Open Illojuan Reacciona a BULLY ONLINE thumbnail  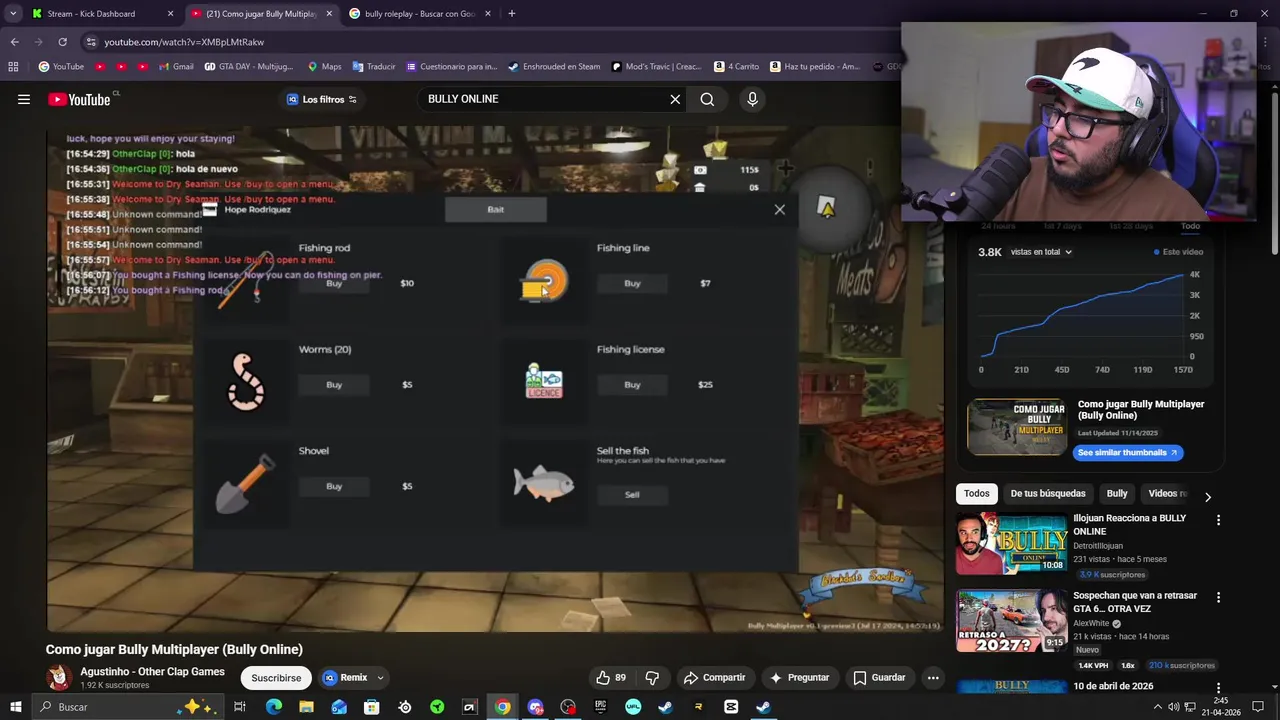point(1011,544)
